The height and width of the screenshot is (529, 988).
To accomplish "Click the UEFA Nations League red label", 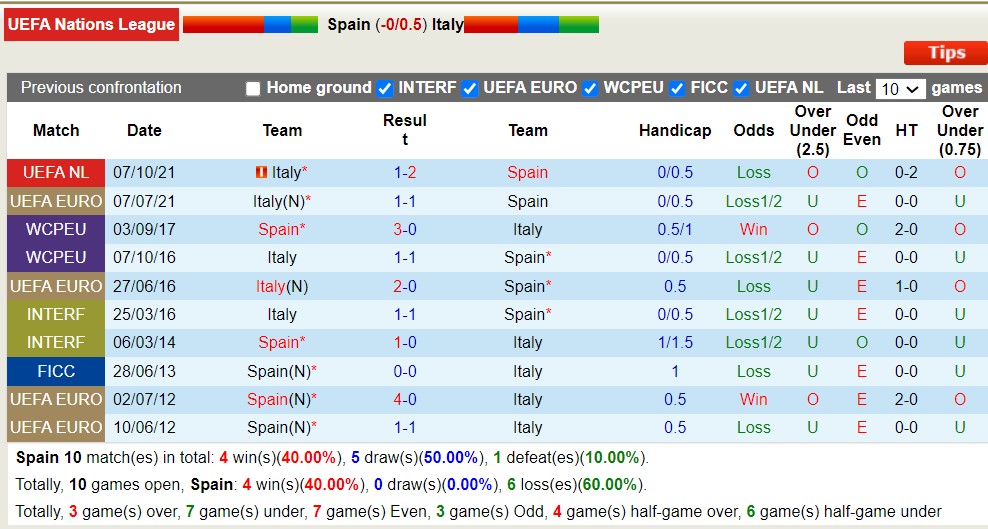I will [91, 24].
